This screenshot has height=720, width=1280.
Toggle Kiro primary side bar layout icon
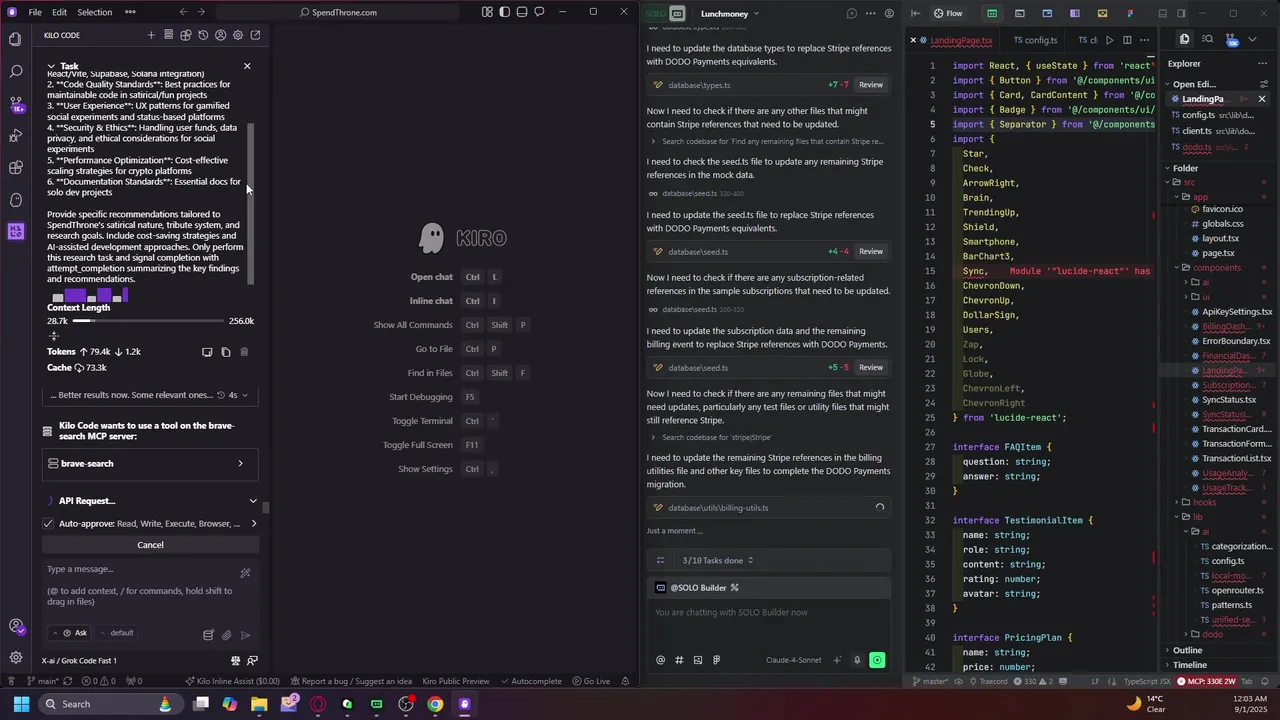point(505,12)
